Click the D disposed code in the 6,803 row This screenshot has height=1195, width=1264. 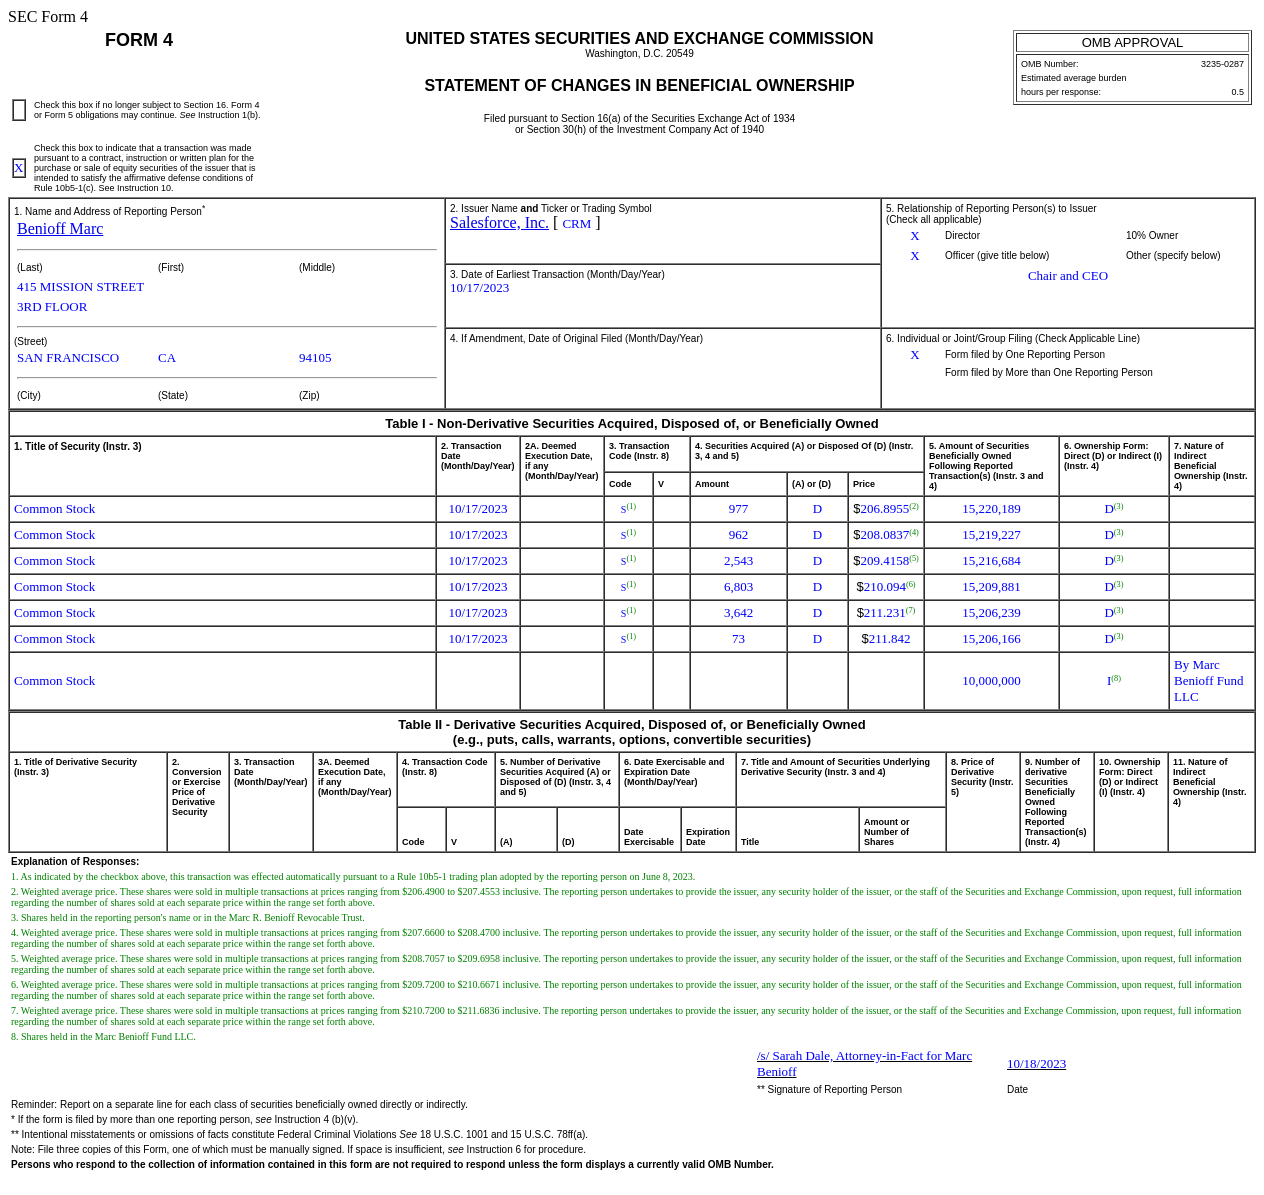[817, 587]
